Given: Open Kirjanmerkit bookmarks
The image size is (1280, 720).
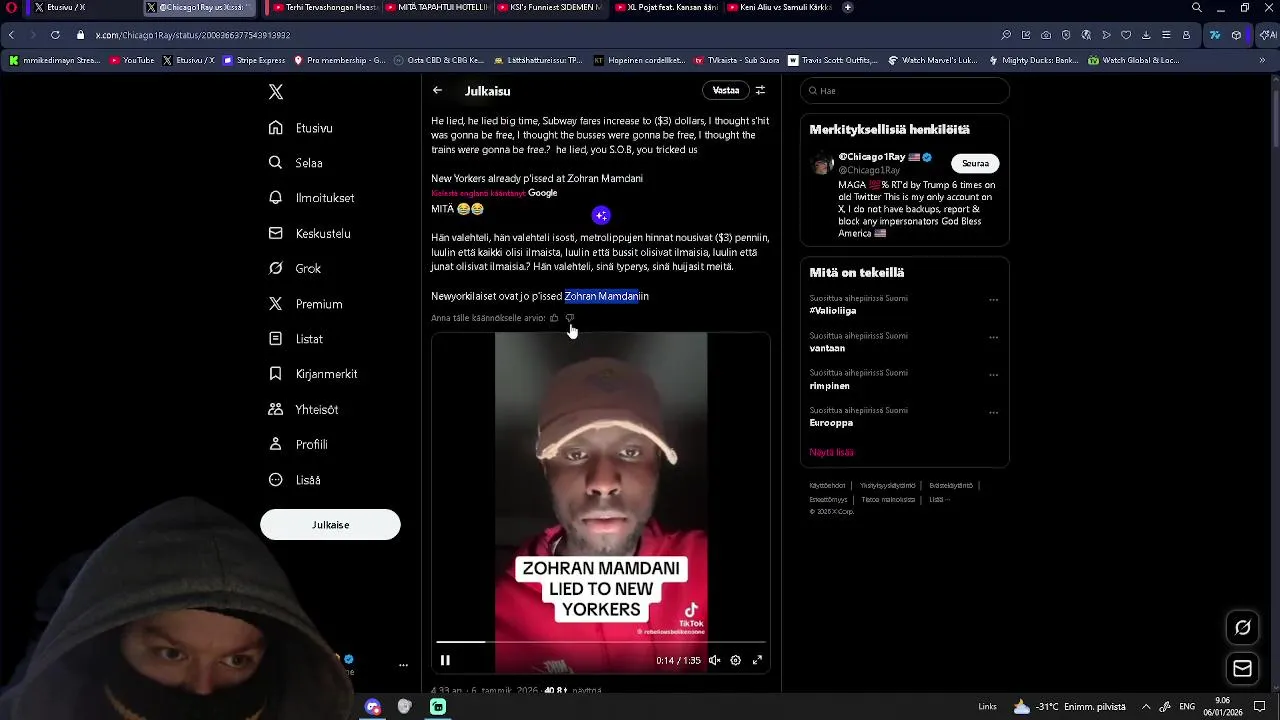Looking at the screenshot, I should point(313,374).
